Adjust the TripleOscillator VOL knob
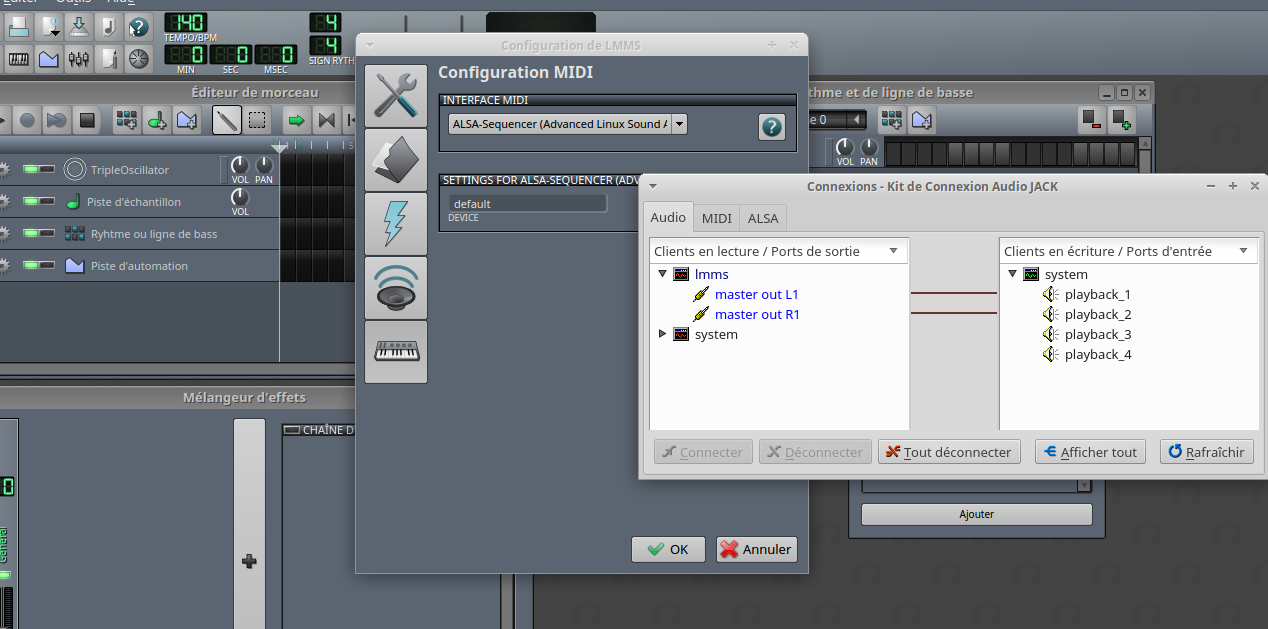The image size is (1268, 629). tap(240, 165)
